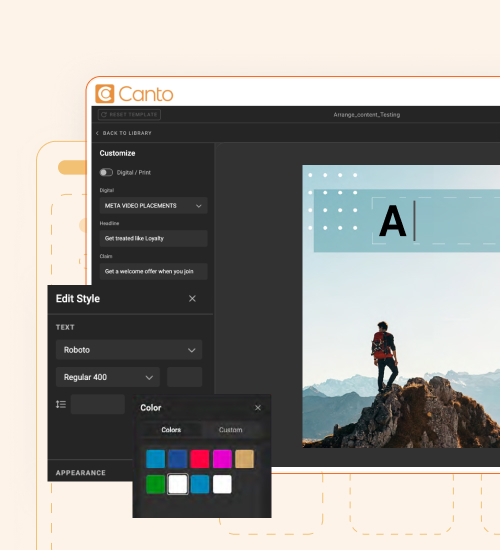Open the Meta Video Placements dropdown
Image resolution: width=500 pixels, height=550 pixels.
(153, 206)
